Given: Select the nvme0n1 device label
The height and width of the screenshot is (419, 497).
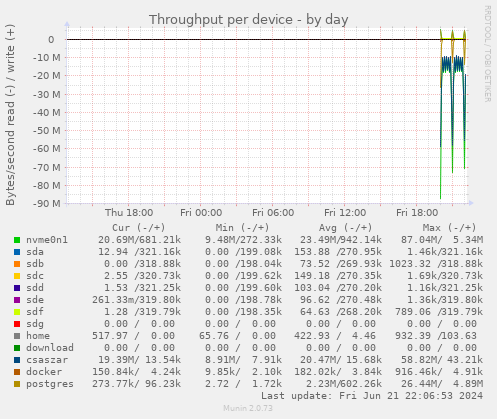Looking at the screenshot, I should [x=47, y=240].
